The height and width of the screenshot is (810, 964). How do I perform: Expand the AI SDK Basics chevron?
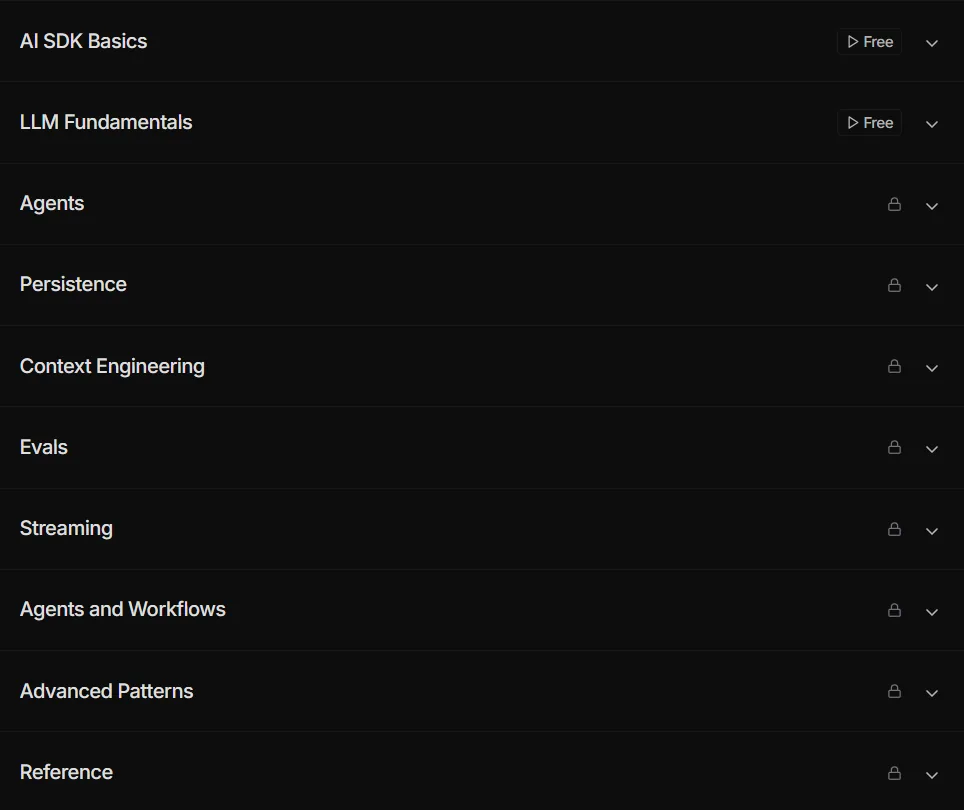(x=932, y=43)
